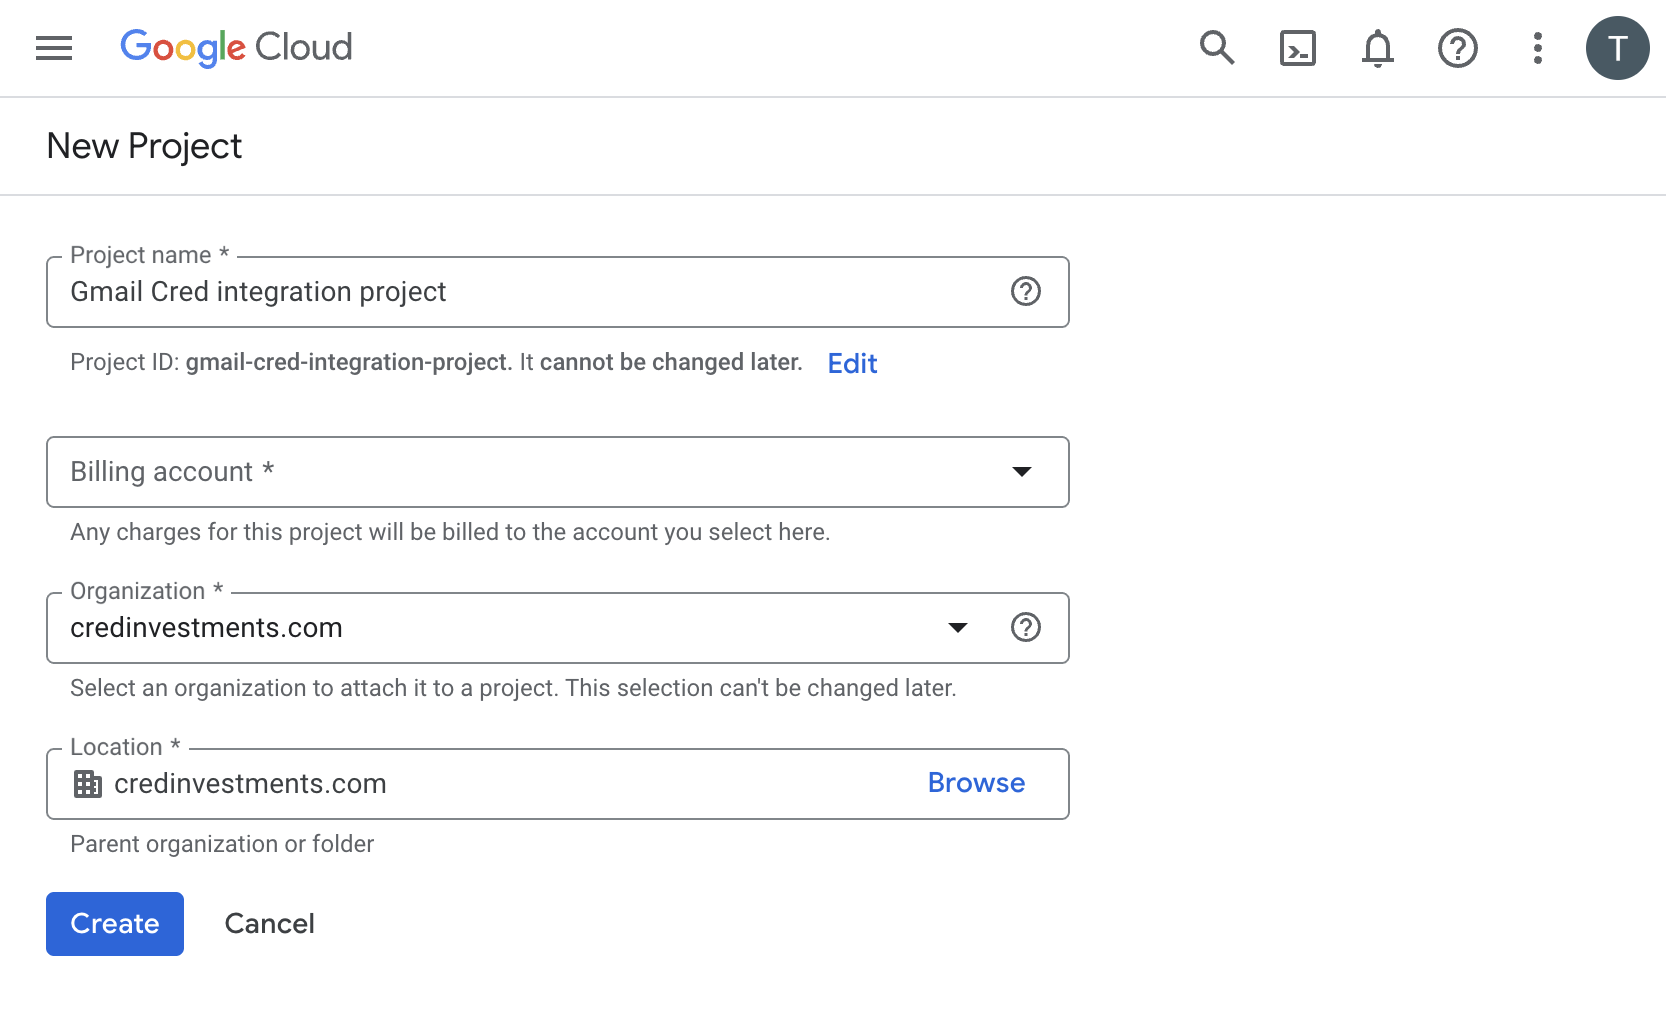The width and height of the screenshot is (1666, 1022).
Task: Expand the Billing account dropdown arrow
Action: [1022, 472]
